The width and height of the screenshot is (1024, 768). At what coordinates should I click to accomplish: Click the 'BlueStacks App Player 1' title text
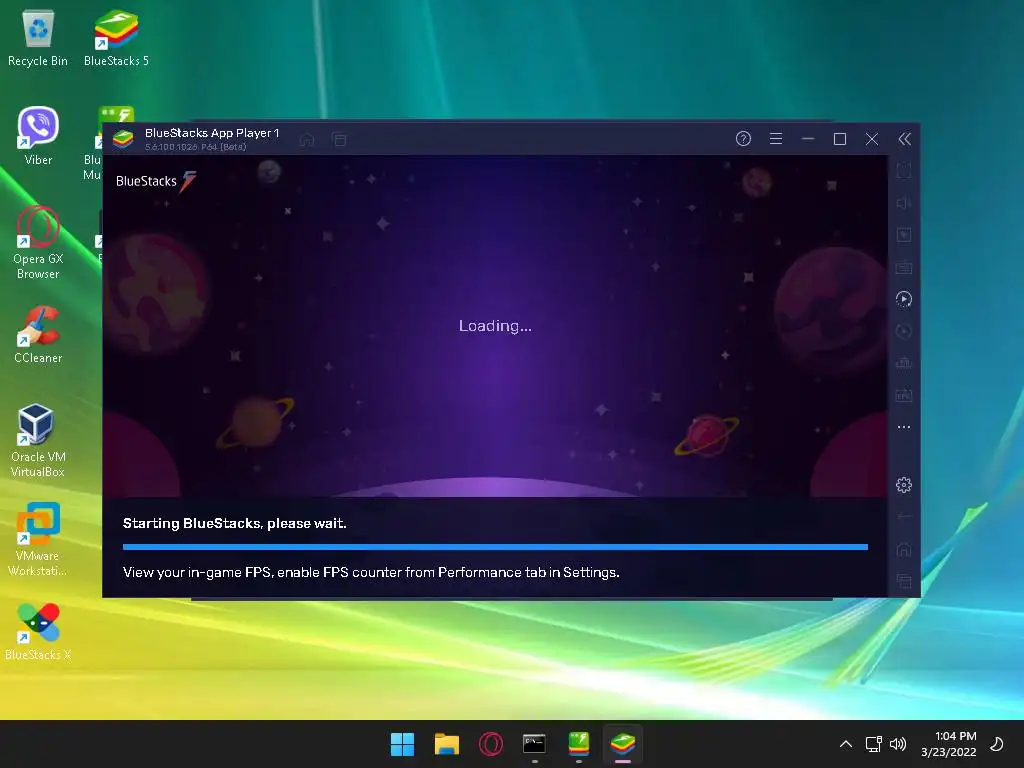(x=212, y=133)
